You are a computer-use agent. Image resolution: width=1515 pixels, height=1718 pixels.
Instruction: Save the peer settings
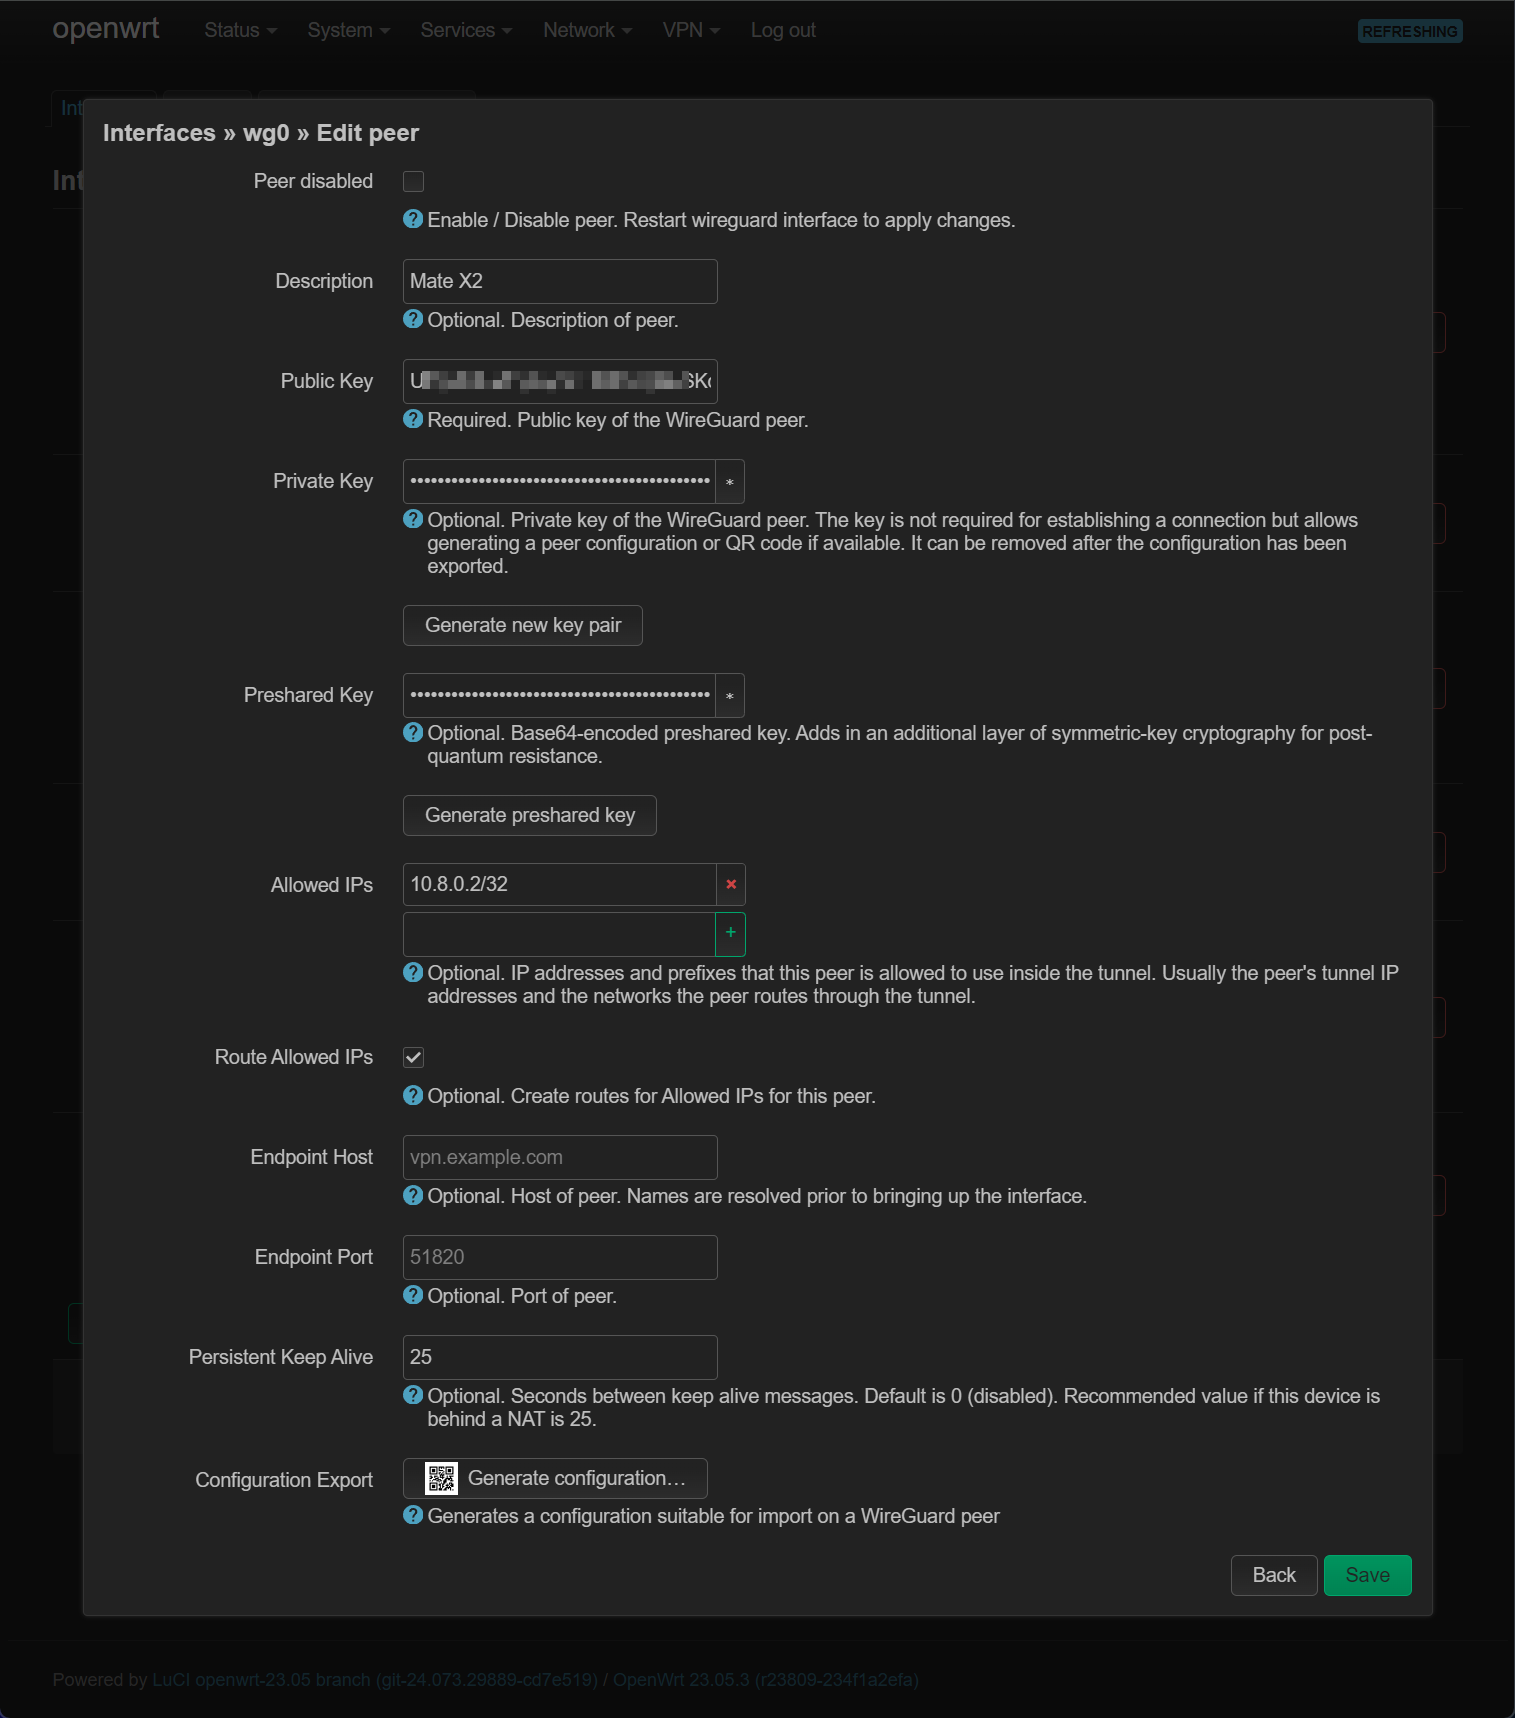click(1367, 1575)
